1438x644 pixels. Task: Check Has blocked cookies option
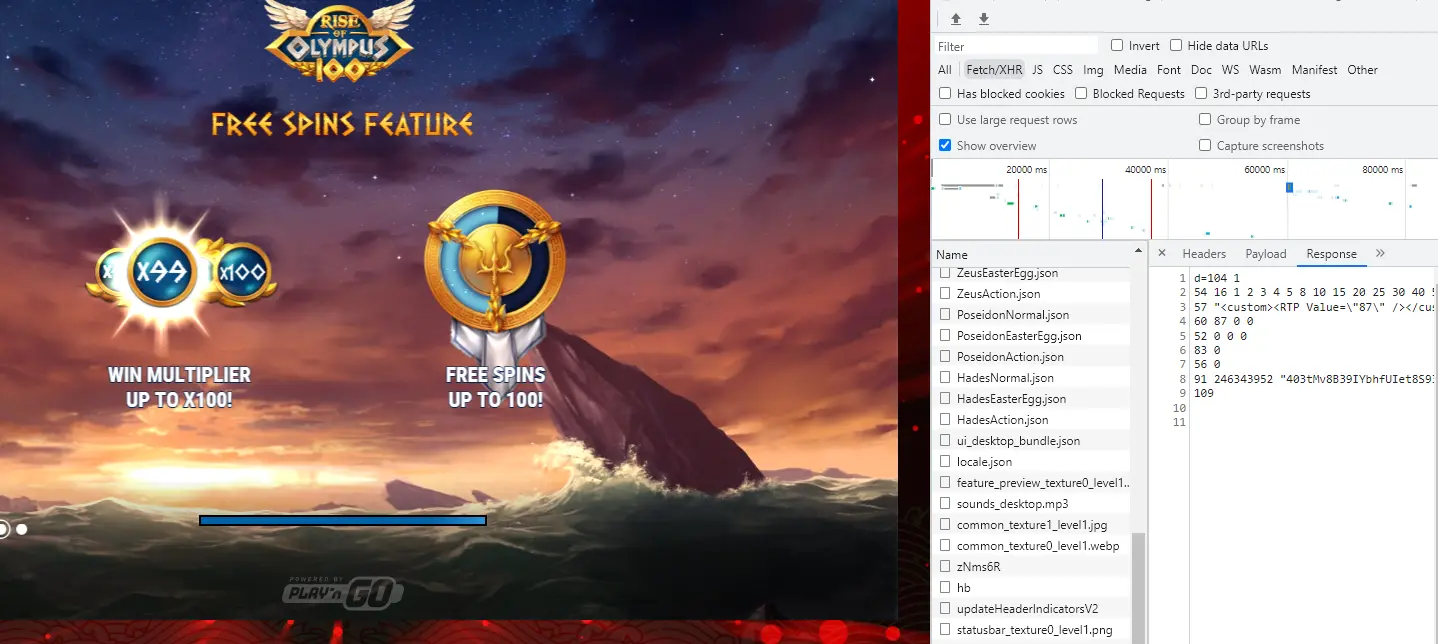pos(945,94)
